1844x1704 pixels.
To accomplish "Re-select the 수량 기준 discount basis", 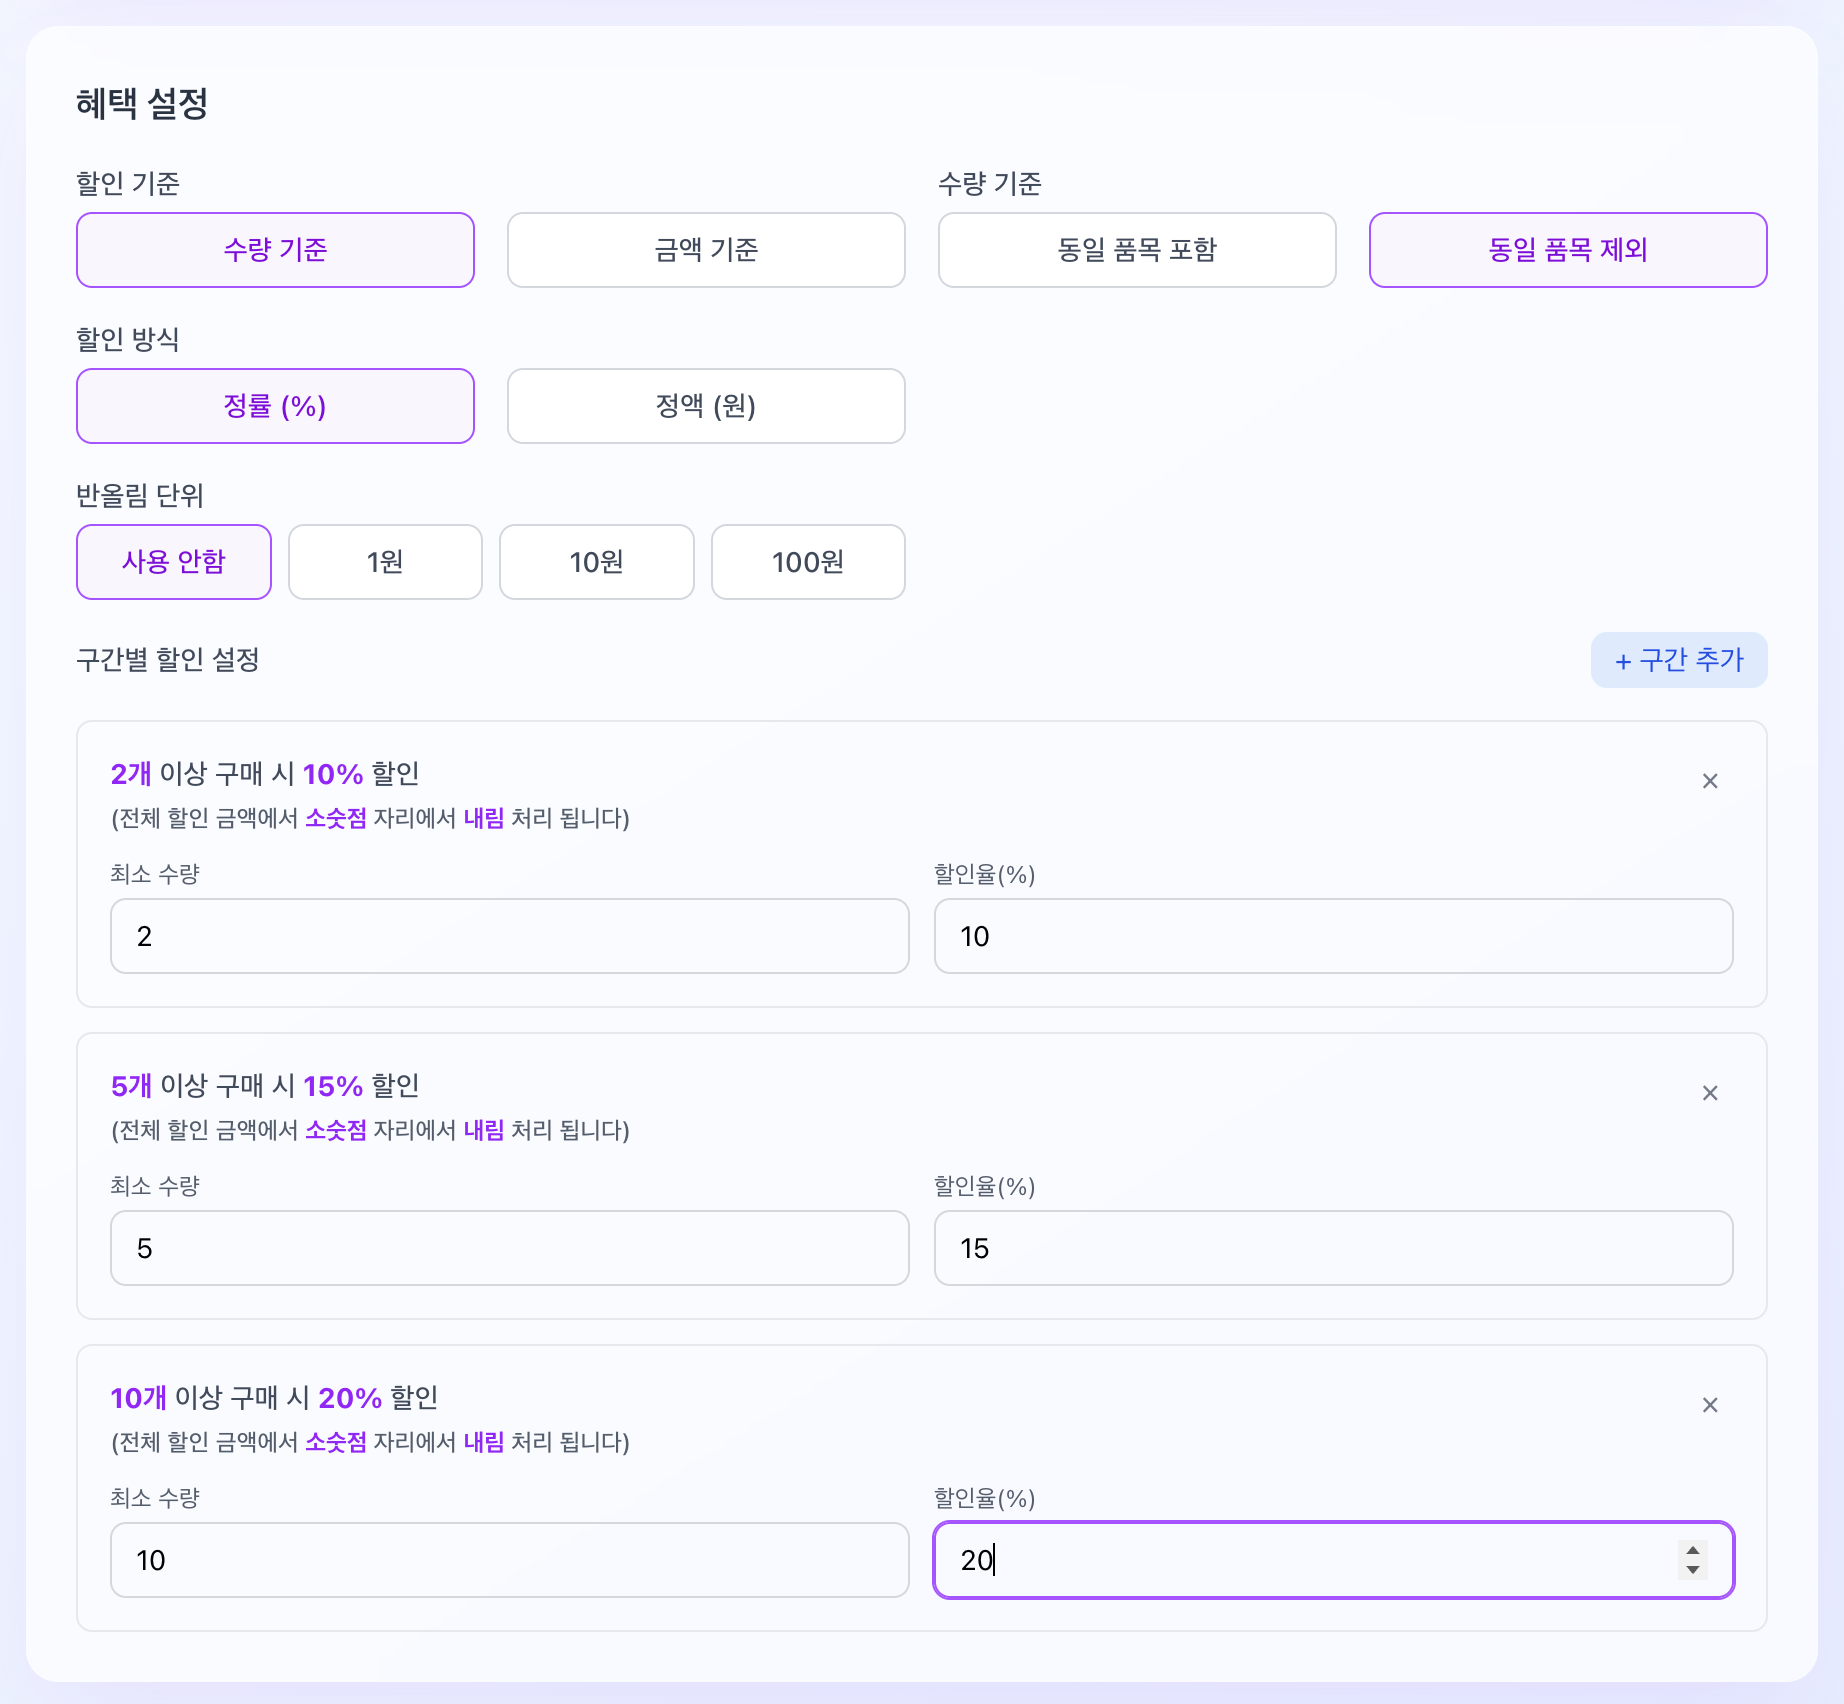I will [x=275, y=250].
